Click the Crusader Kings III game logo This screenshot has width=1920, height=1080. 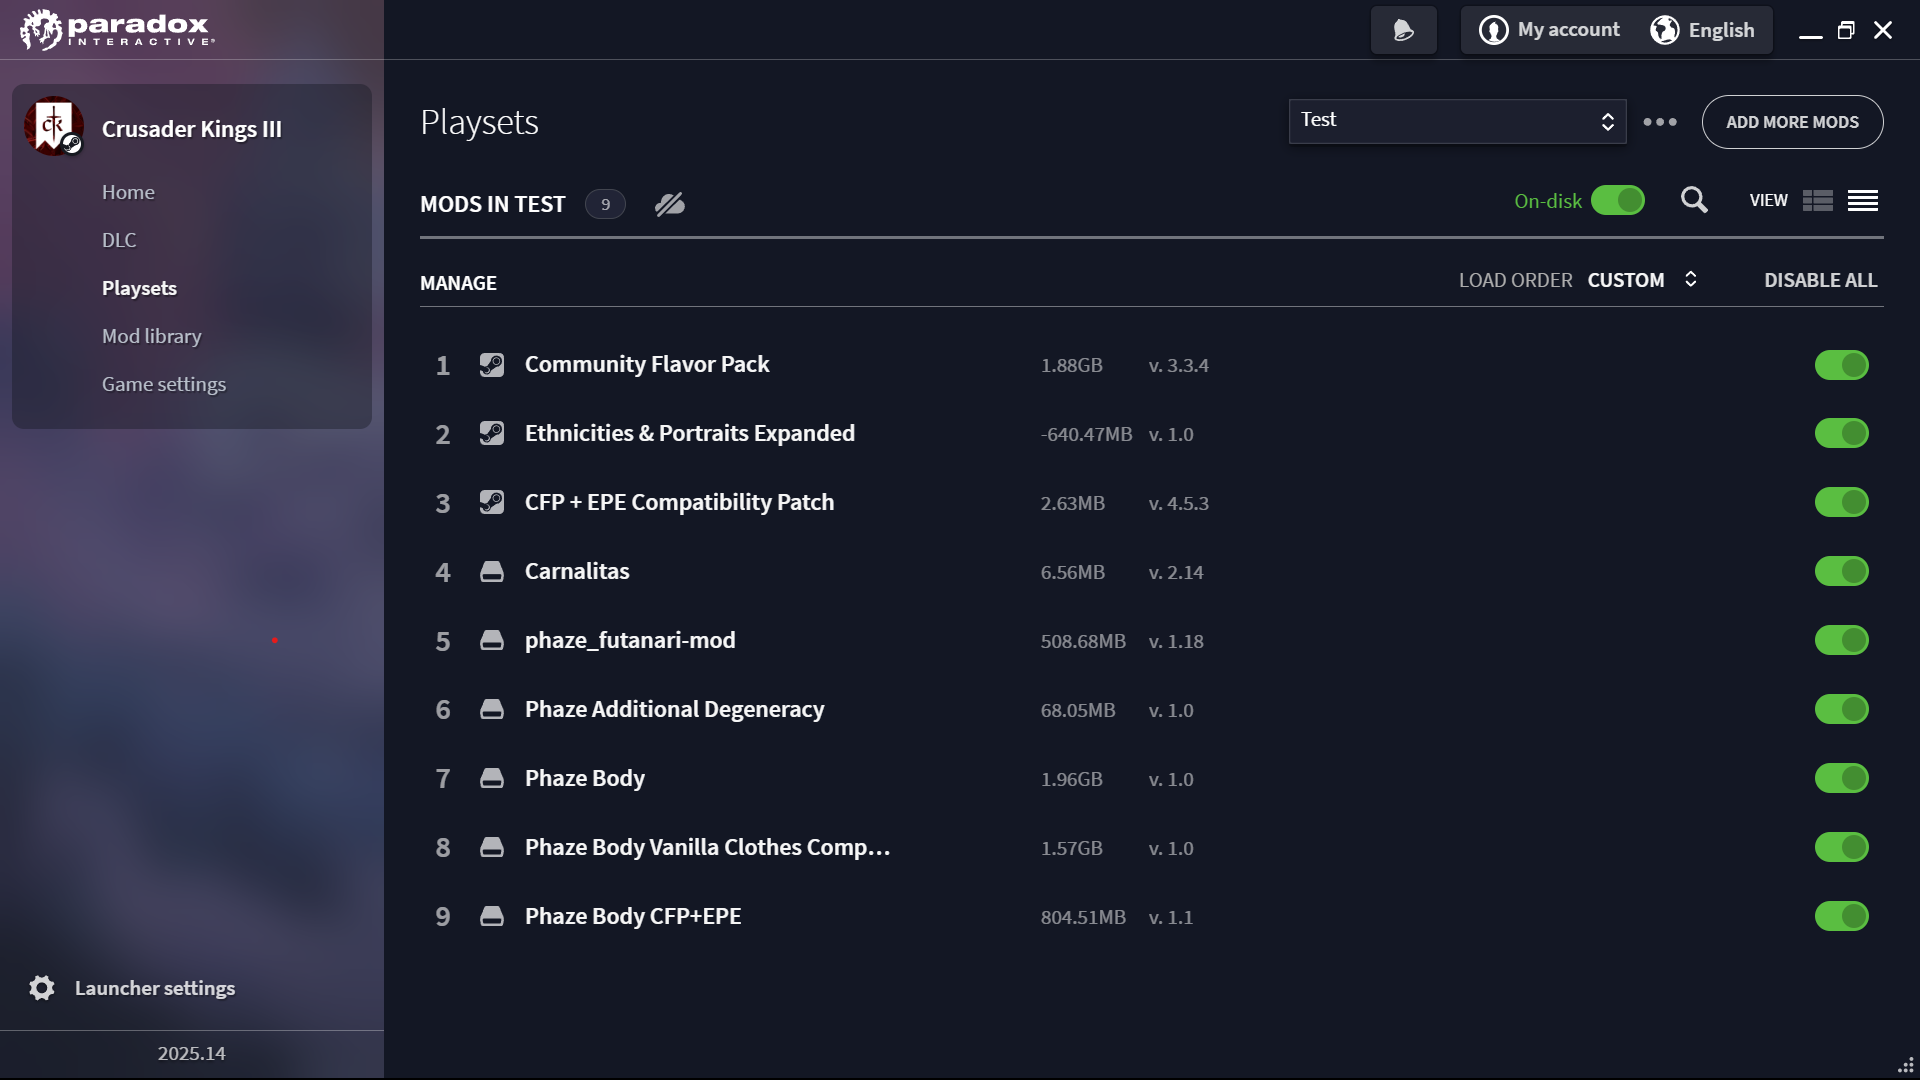[x=54, y=126]
